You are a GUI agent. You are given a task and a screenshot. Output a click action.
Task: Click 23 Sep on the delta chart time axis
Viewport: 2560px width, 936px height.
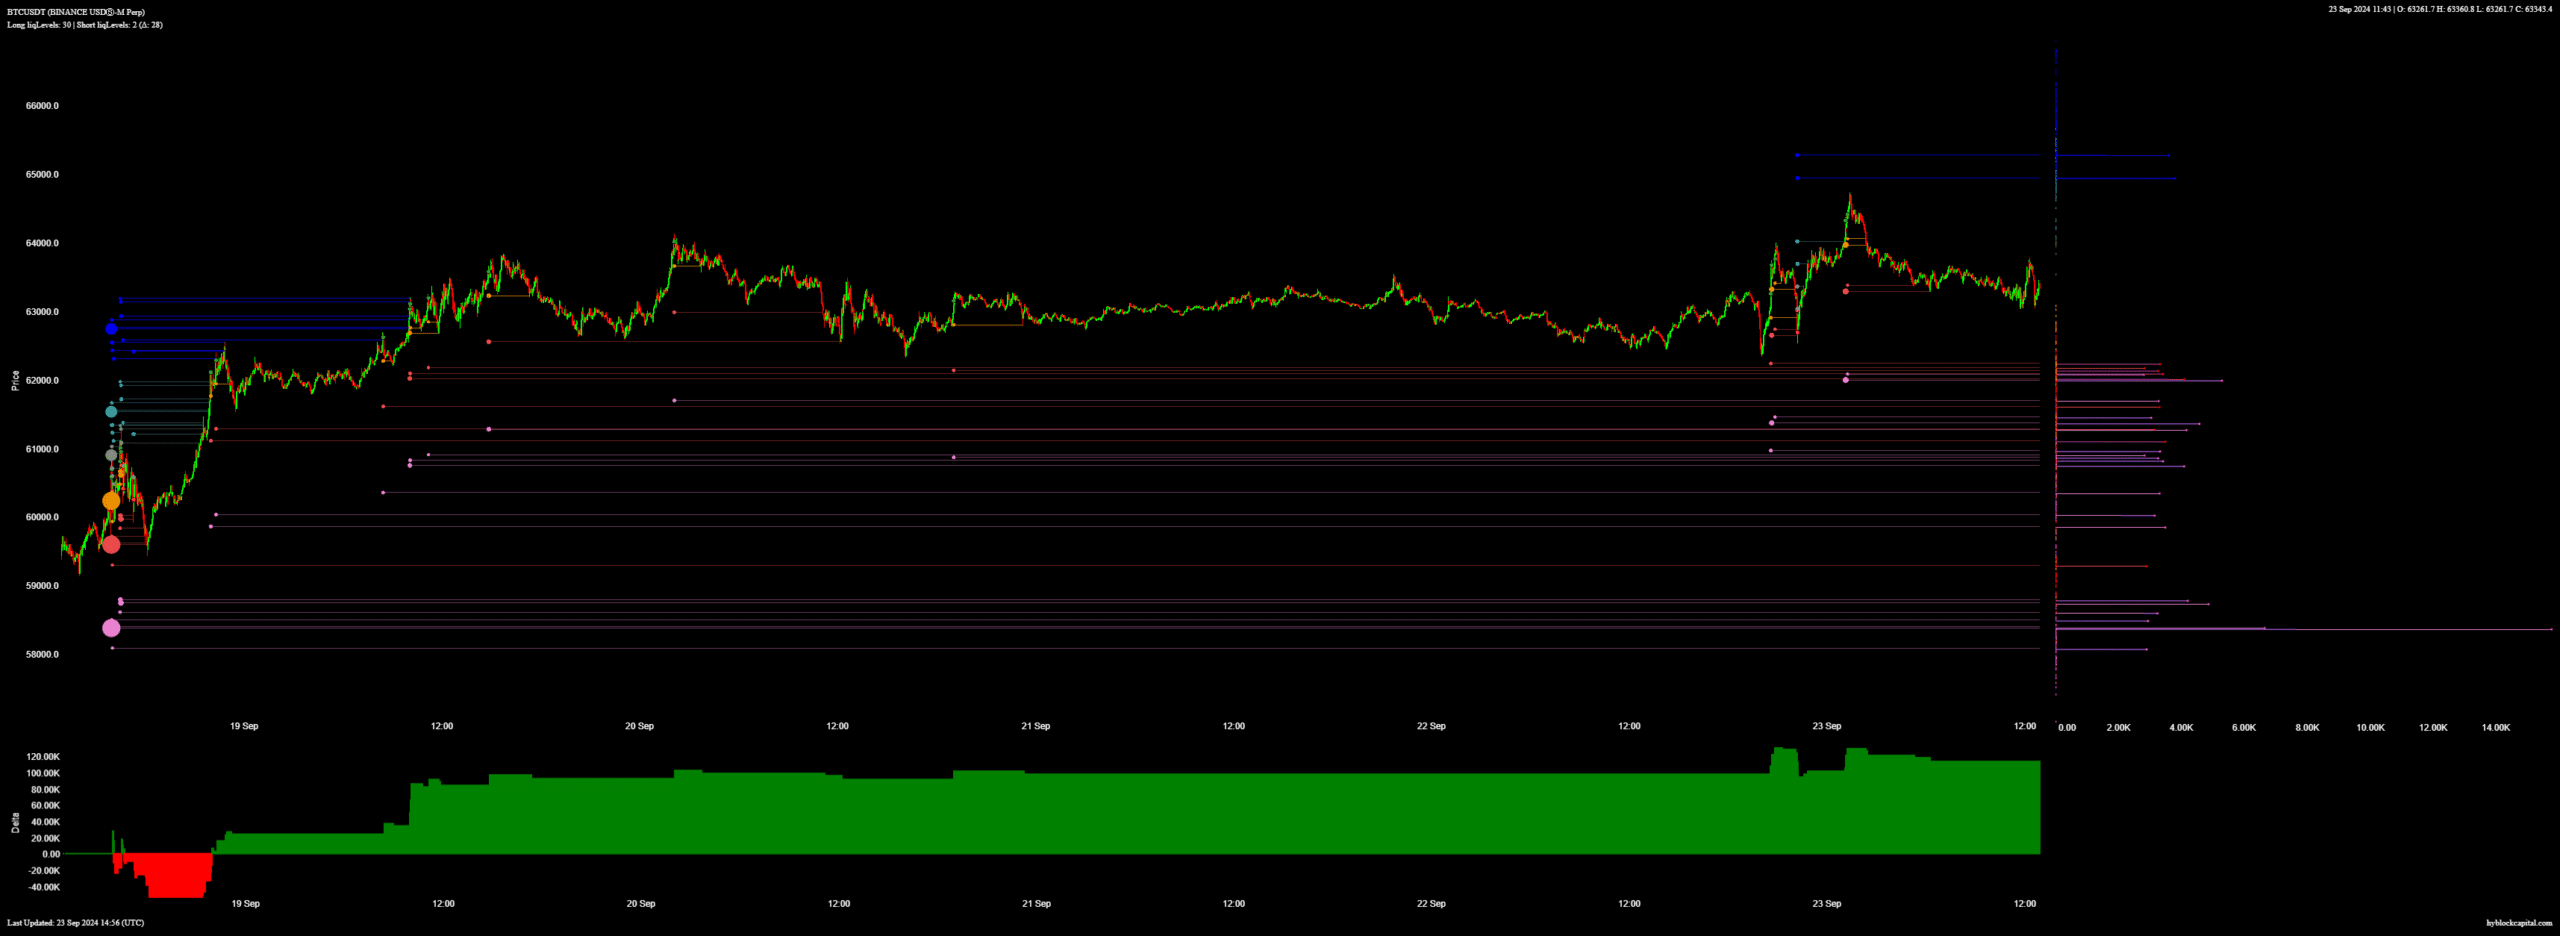tap(1827, 904)
